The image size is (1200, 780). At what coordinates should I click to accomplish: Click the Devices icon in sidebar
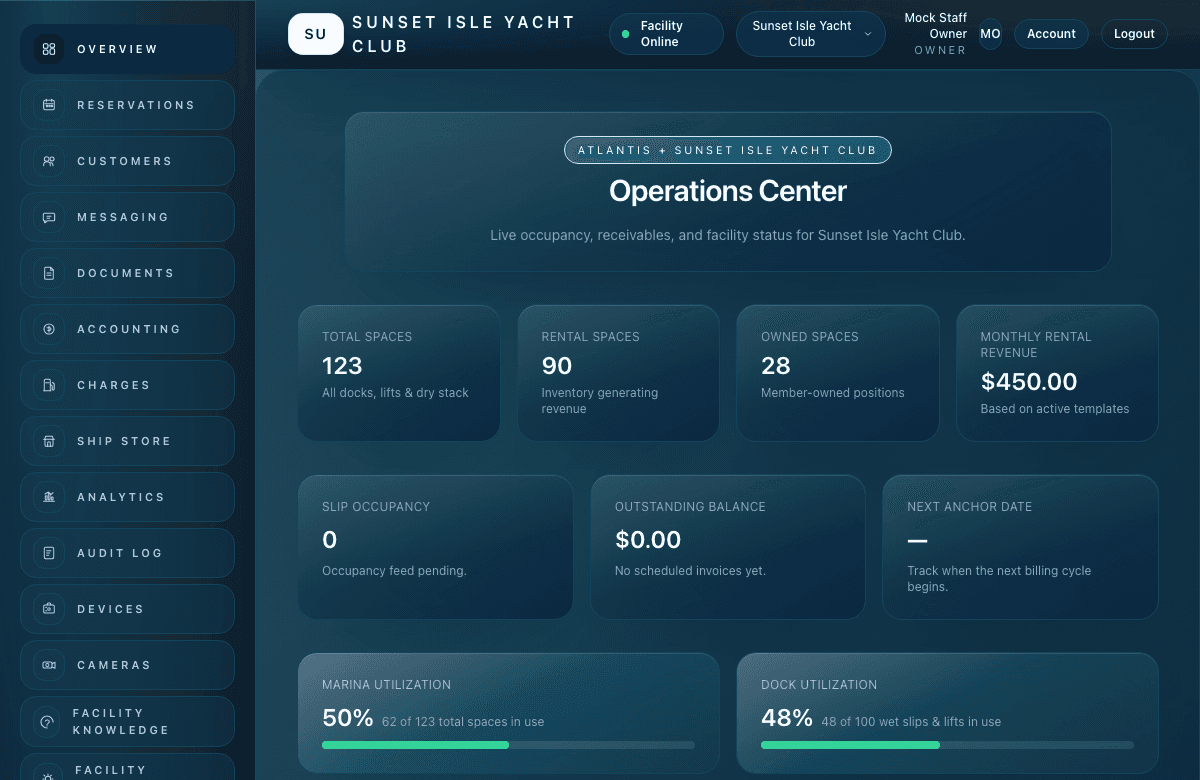[x=49, y=609]
